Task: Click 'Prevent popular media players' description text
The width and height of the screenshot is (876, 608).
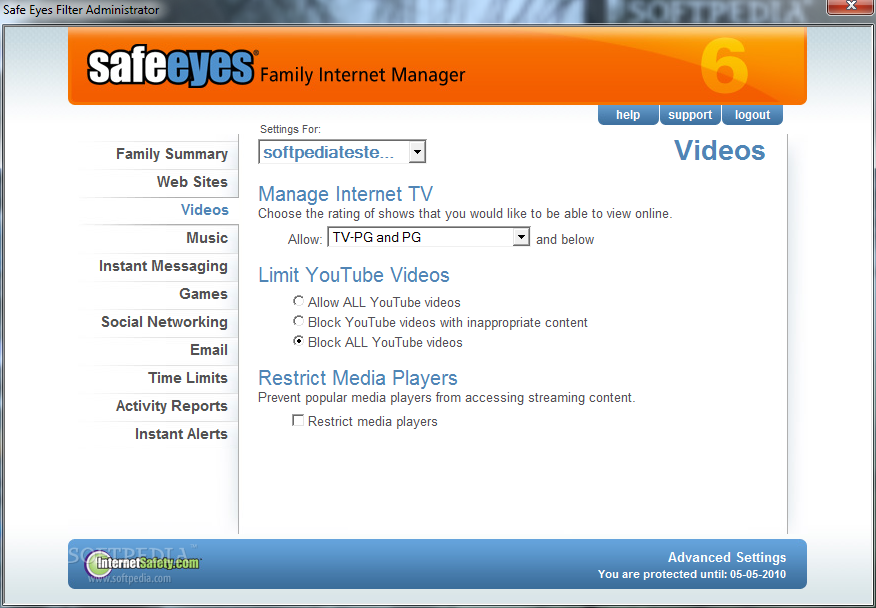Action: (x=446, y=398)
